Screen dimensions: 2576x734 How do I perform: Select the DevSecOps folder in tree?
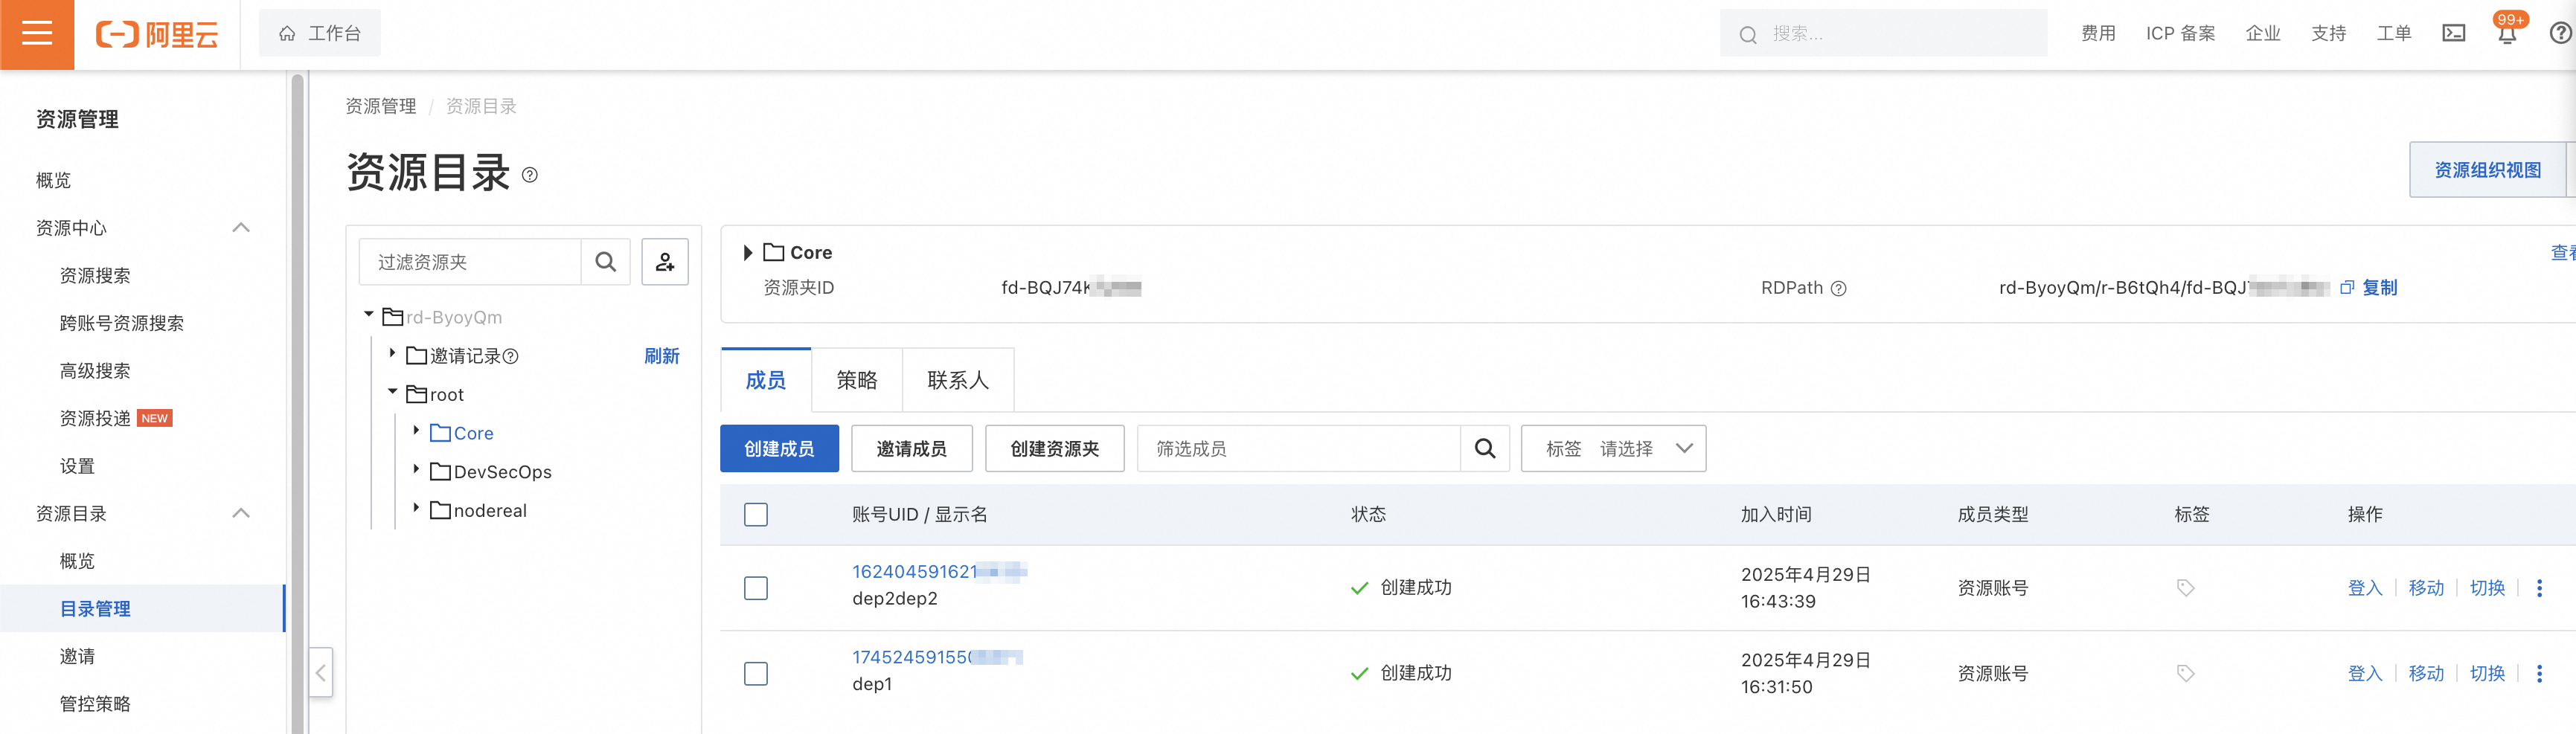(502, 472)
